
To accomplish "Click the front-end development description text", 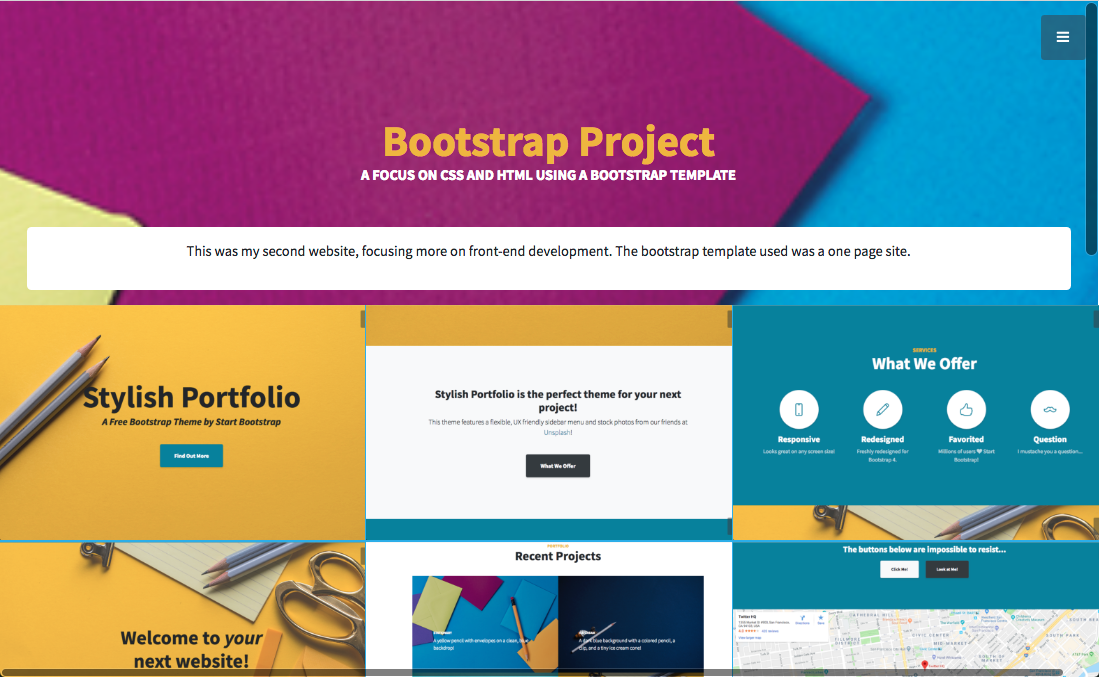I will click(x=549, y=251).
